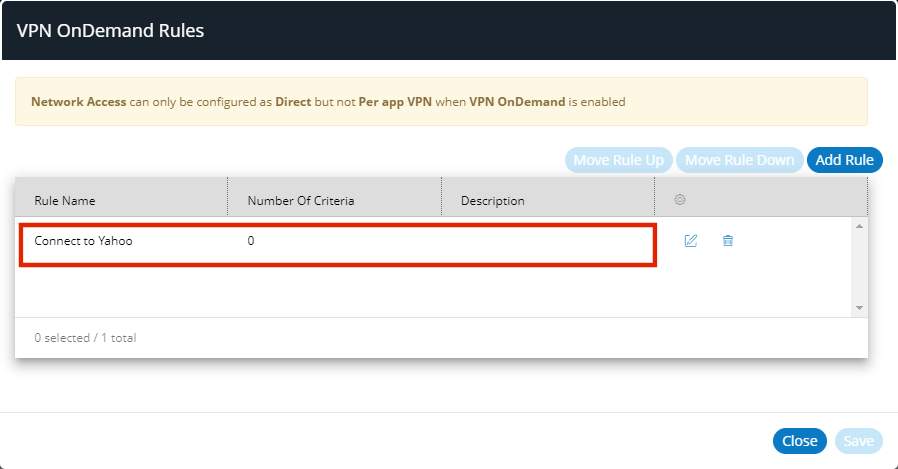Close the VPN OnDemand Rules dialog

(799, 441)
